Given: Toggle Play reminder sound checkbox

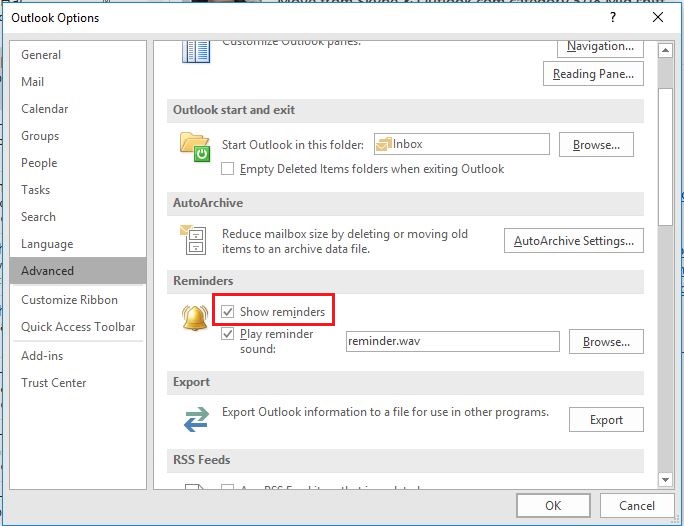Looking at the screenshot, I should click(227, 334).
